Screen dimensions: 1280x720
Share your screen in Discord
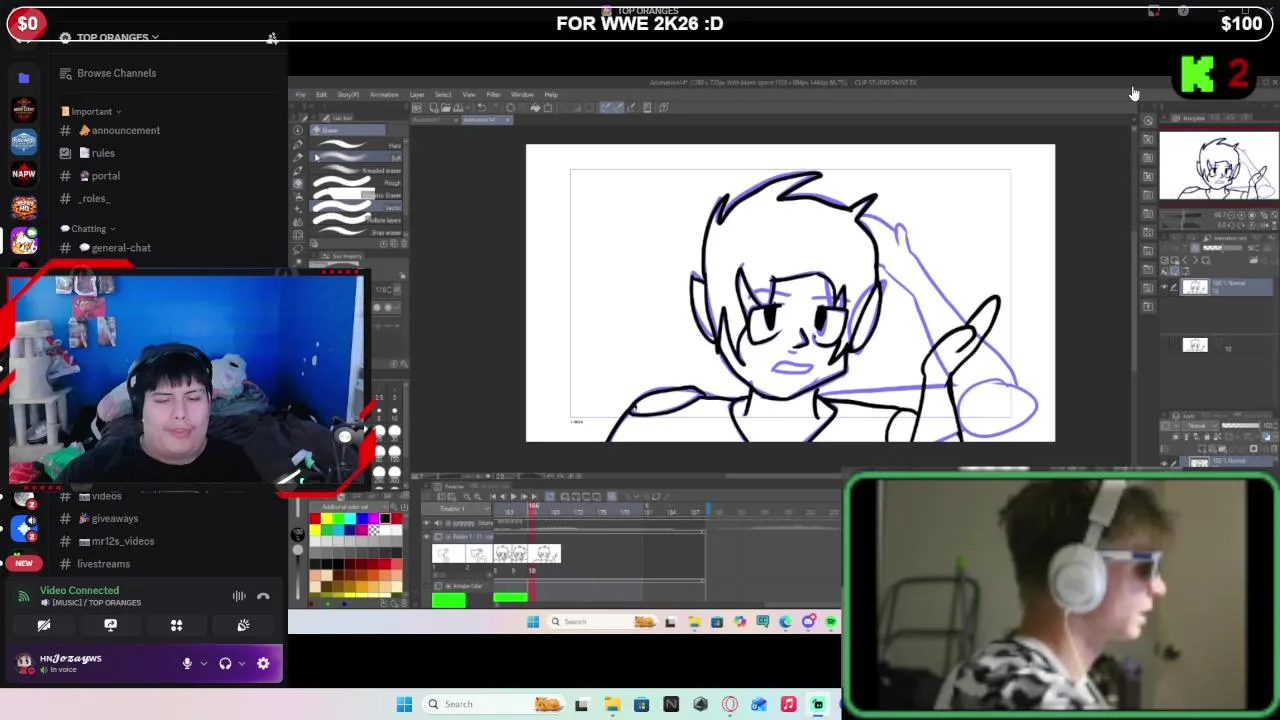click(110, 625)
